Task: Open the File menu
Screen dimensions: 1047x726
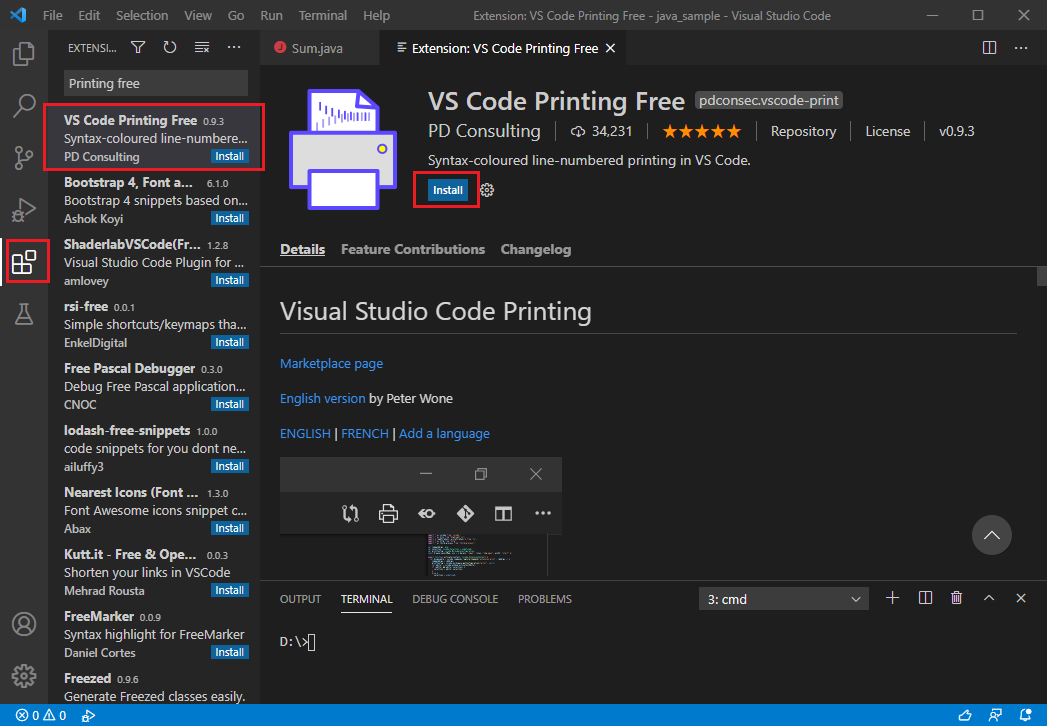Action: (52, 15)
